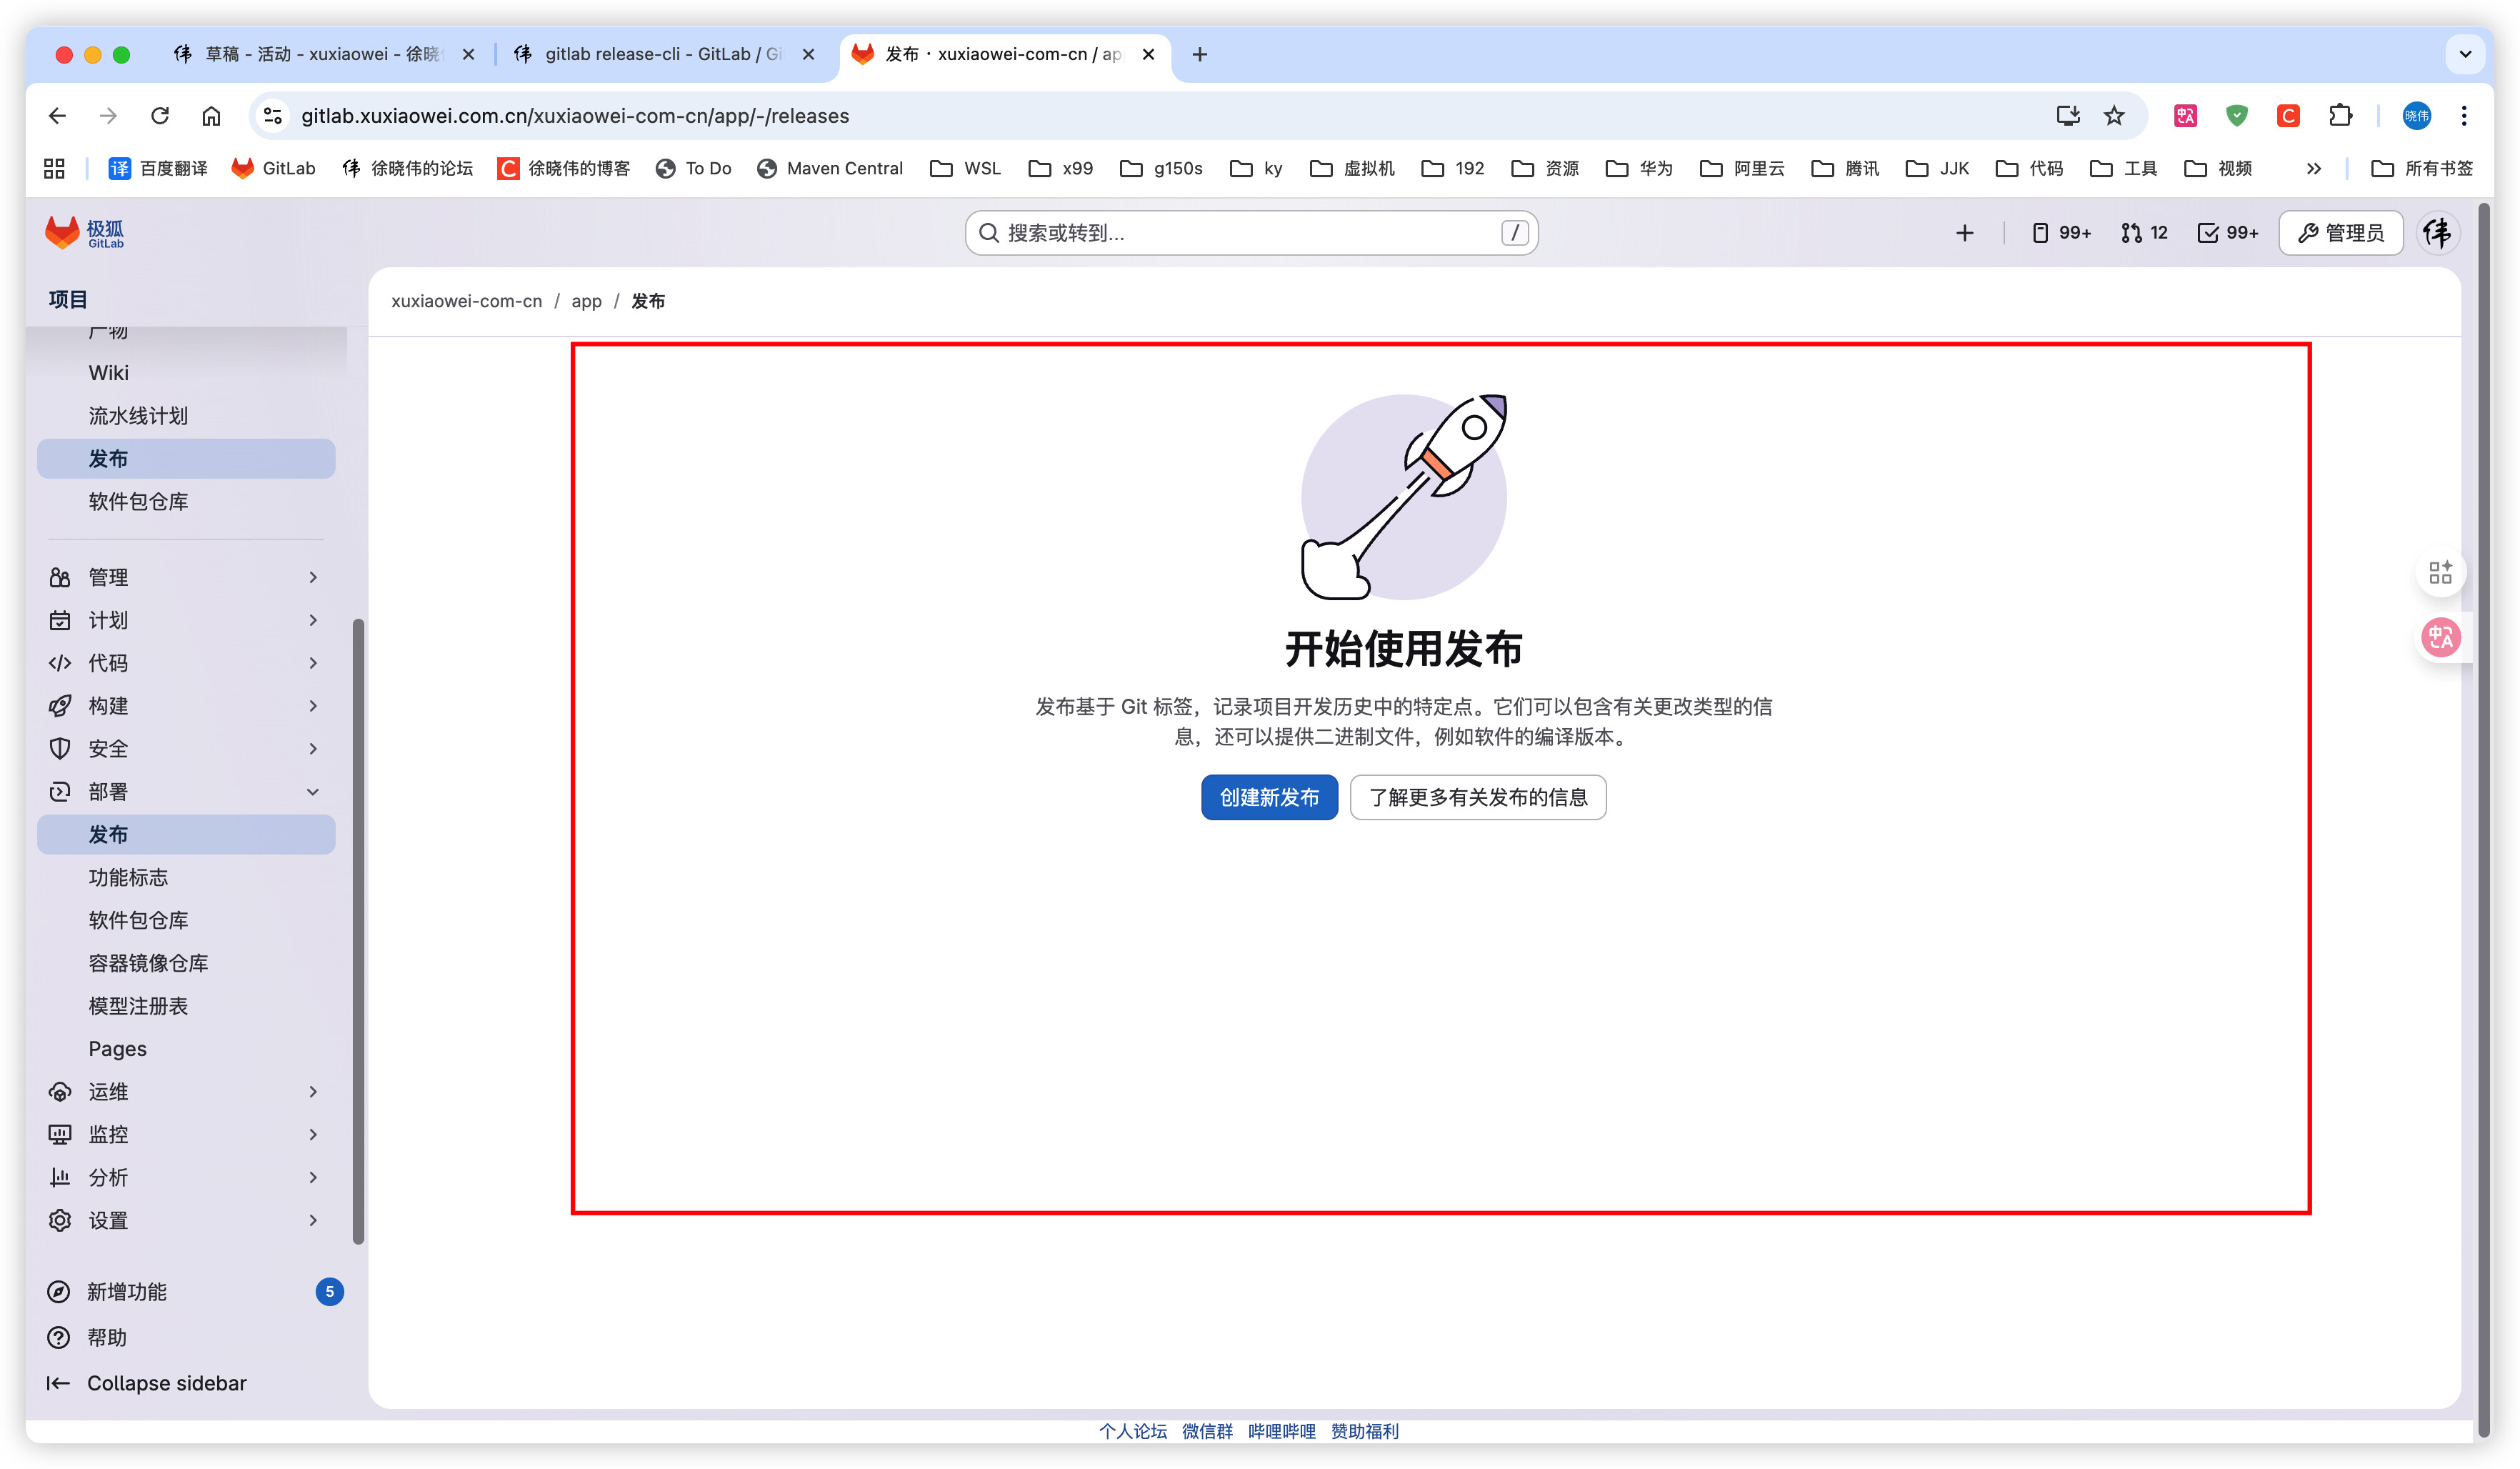Select 功能标志 in the sidebar menu
2520x1469 pixels.
click(128, 877)
